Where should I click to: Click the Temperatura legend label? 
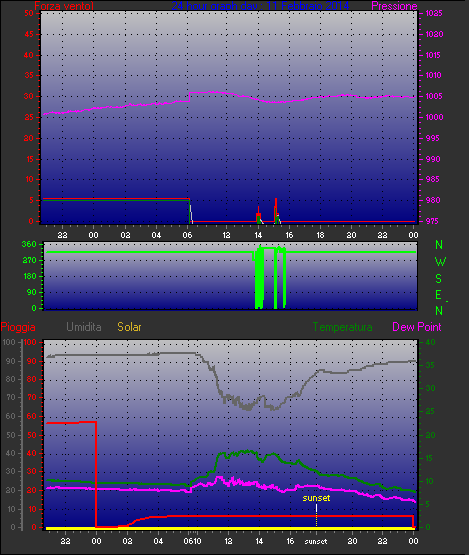[x=342, y=327]
